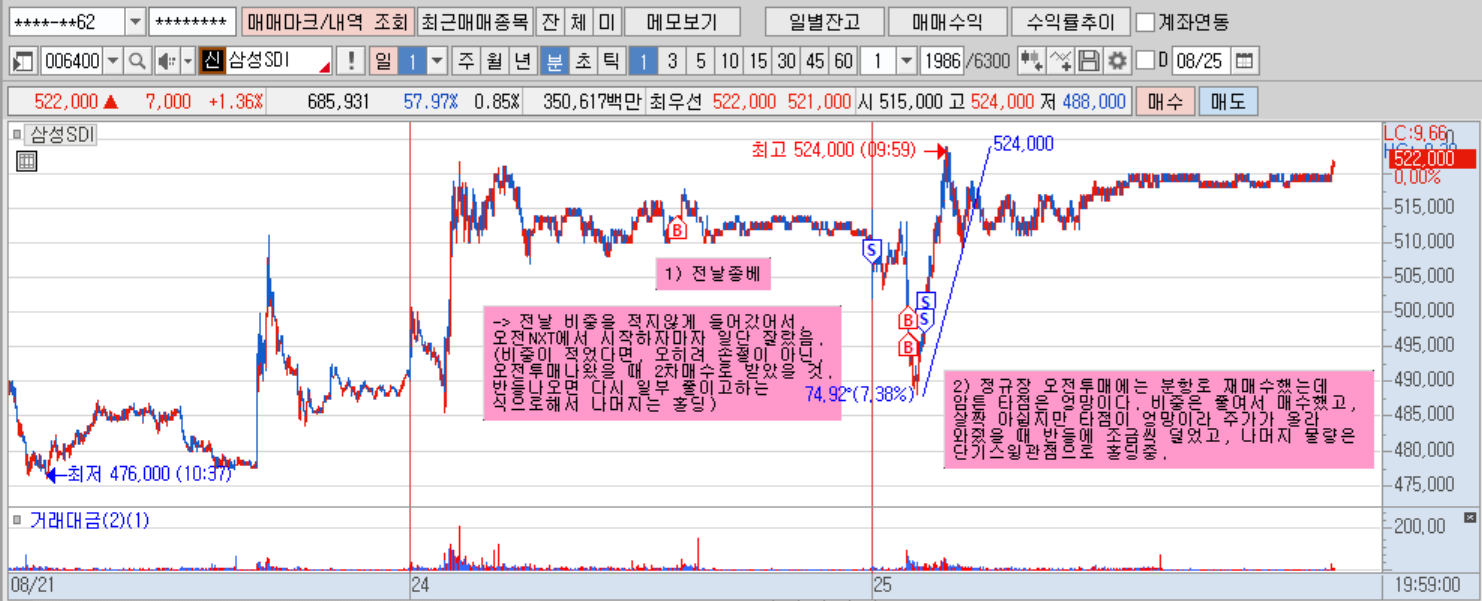
Task: Click 최근매매종목 button
Action: [x=473, y=22]
